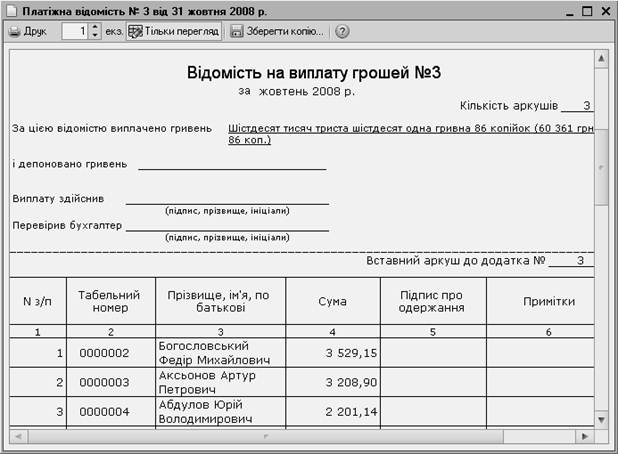Click the Прізвище, ім'я, по батькові header
The width and height of the screenshot is (618, 454).
tap(219, 301)
